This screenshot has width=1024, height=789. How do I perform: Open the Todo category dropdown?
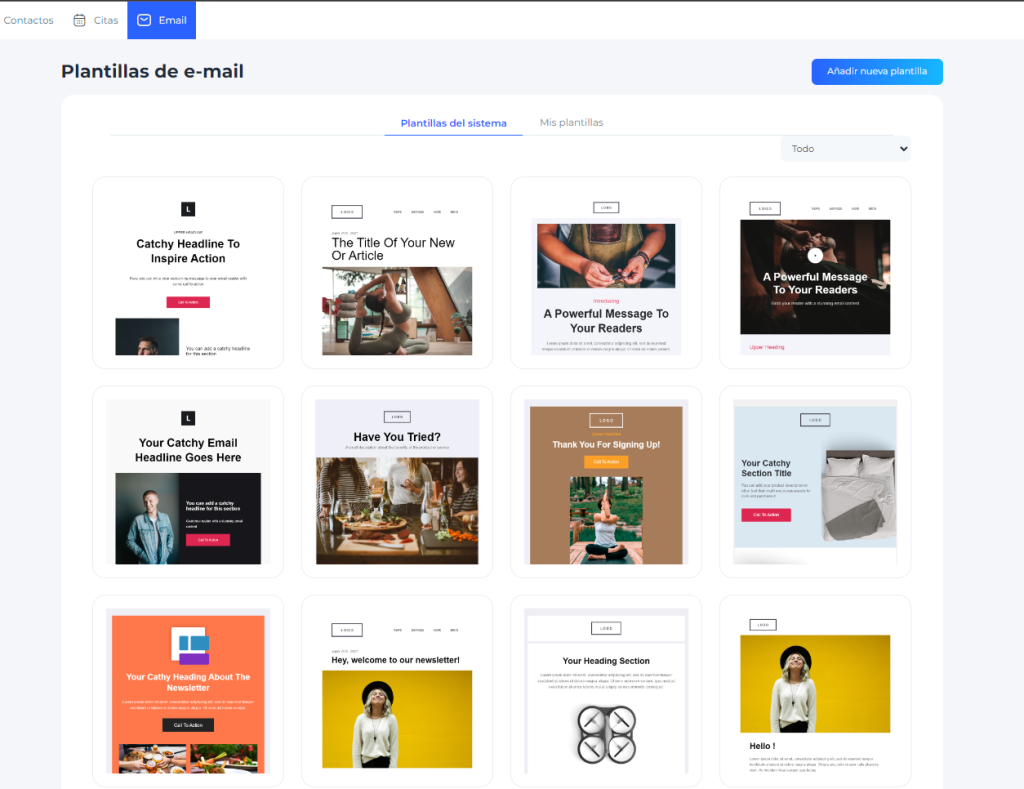tap(846, 149)
